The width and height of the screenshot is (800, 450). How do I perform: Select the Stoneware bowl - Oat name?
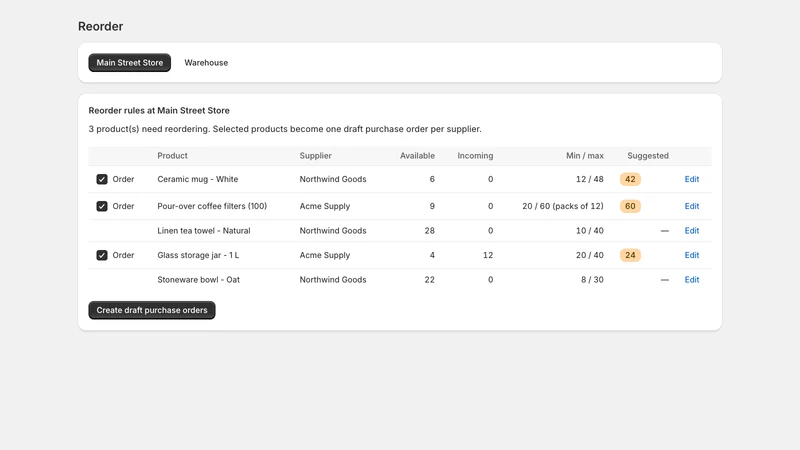click(x=198, y=280)
